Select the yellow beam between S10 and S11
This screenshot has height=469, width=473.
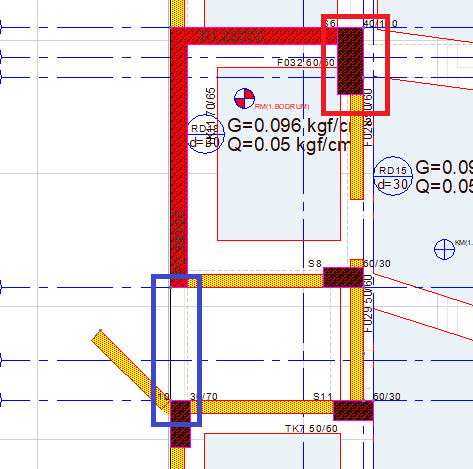pyautogui.click(x=262, y=407)
